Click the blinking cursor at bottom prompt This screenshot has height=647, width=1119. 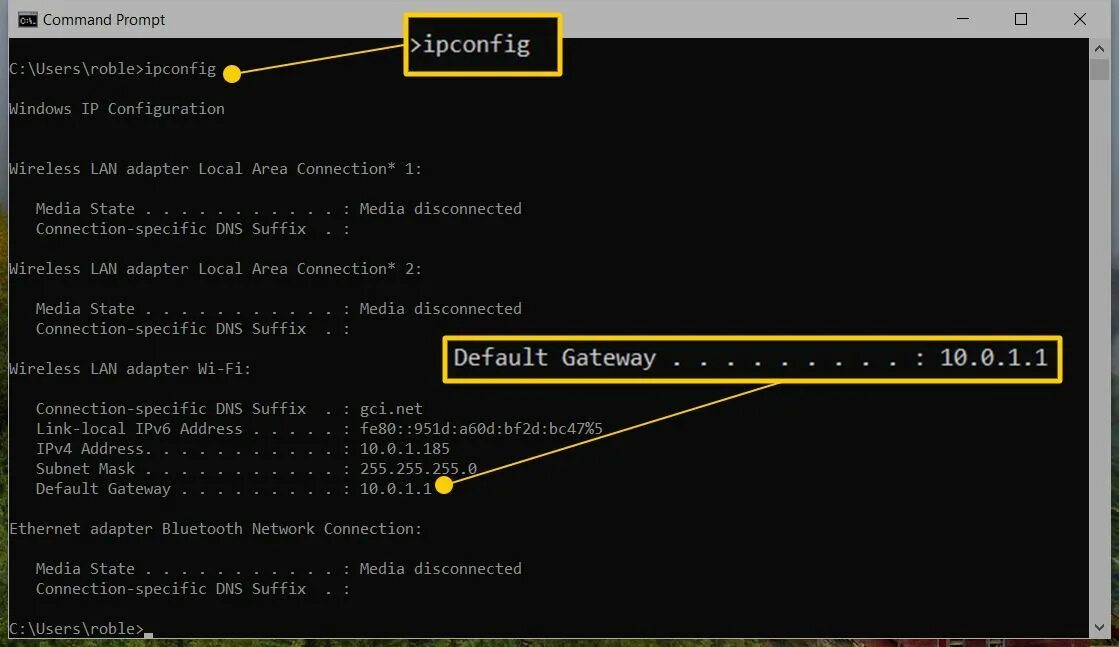(x=148, y=634)
